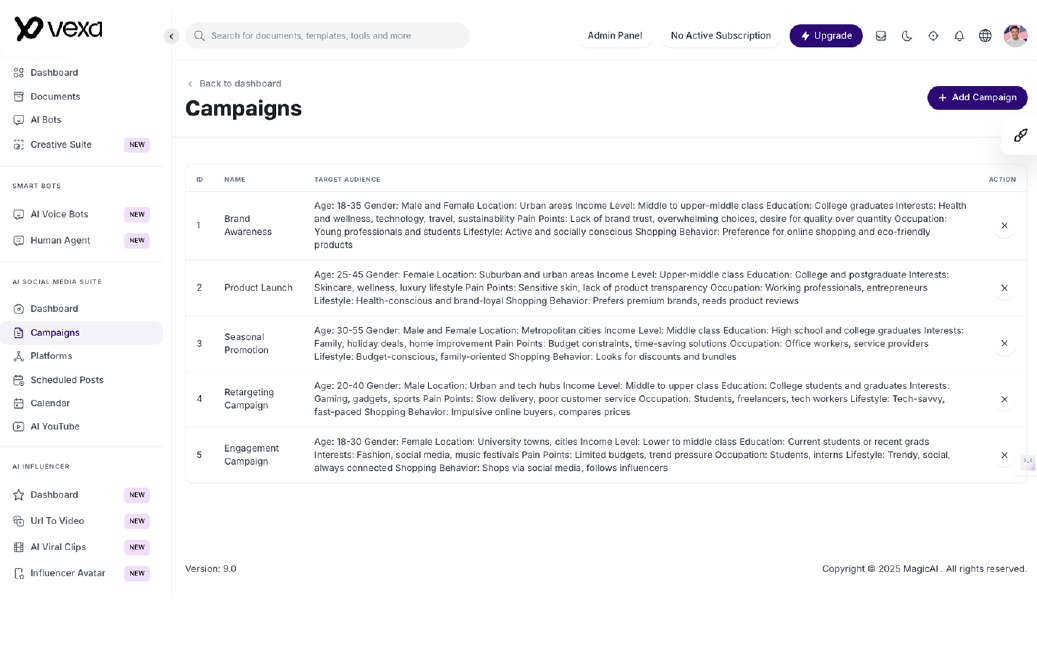Open AI Voice Bots in sidebar
The width and height of the screenshot is (1037, 659).
59,214
